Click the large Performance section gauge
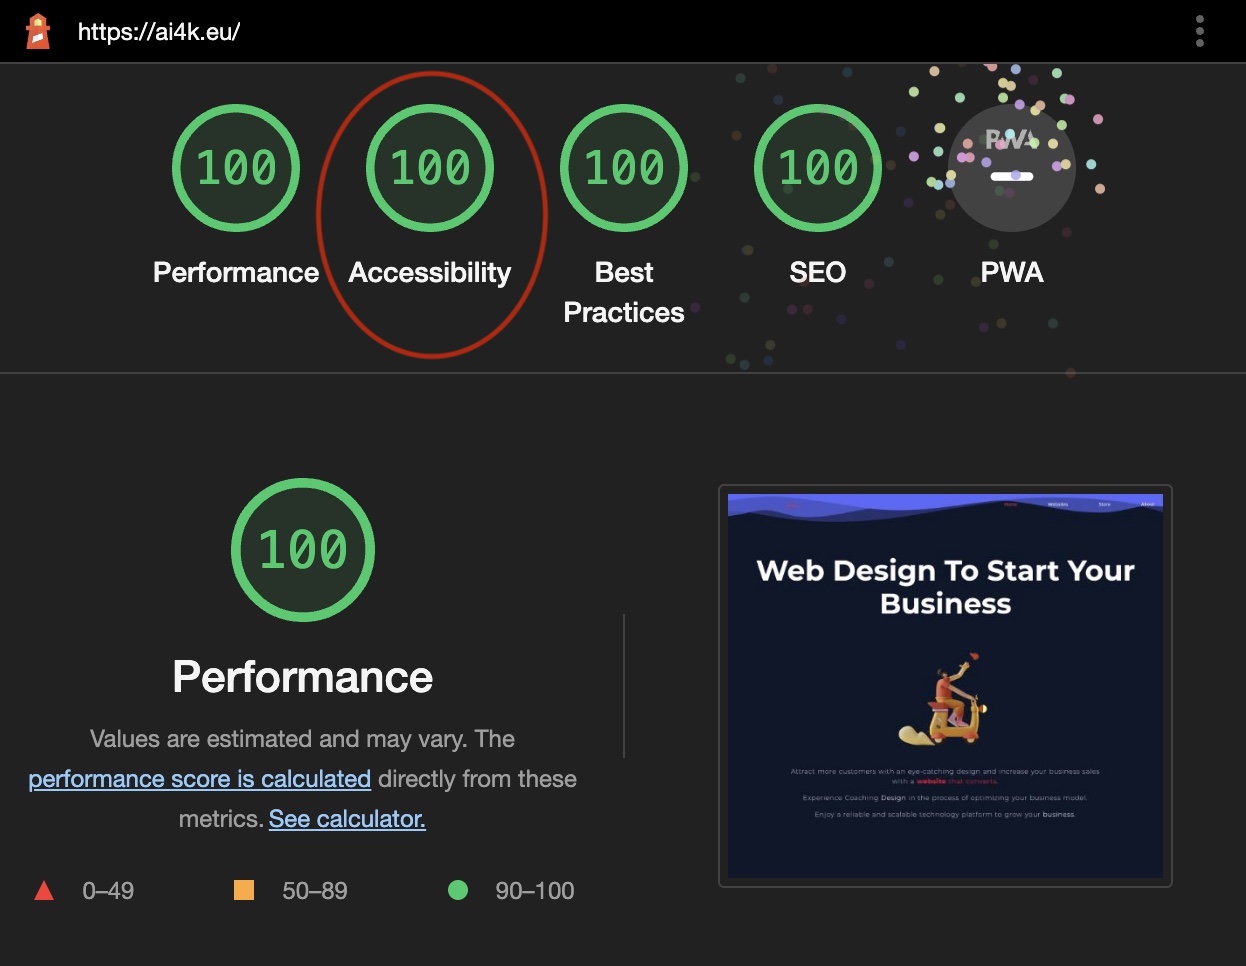Image resolution: width=1246 pixels, height=966 pixels. (302, 550)
